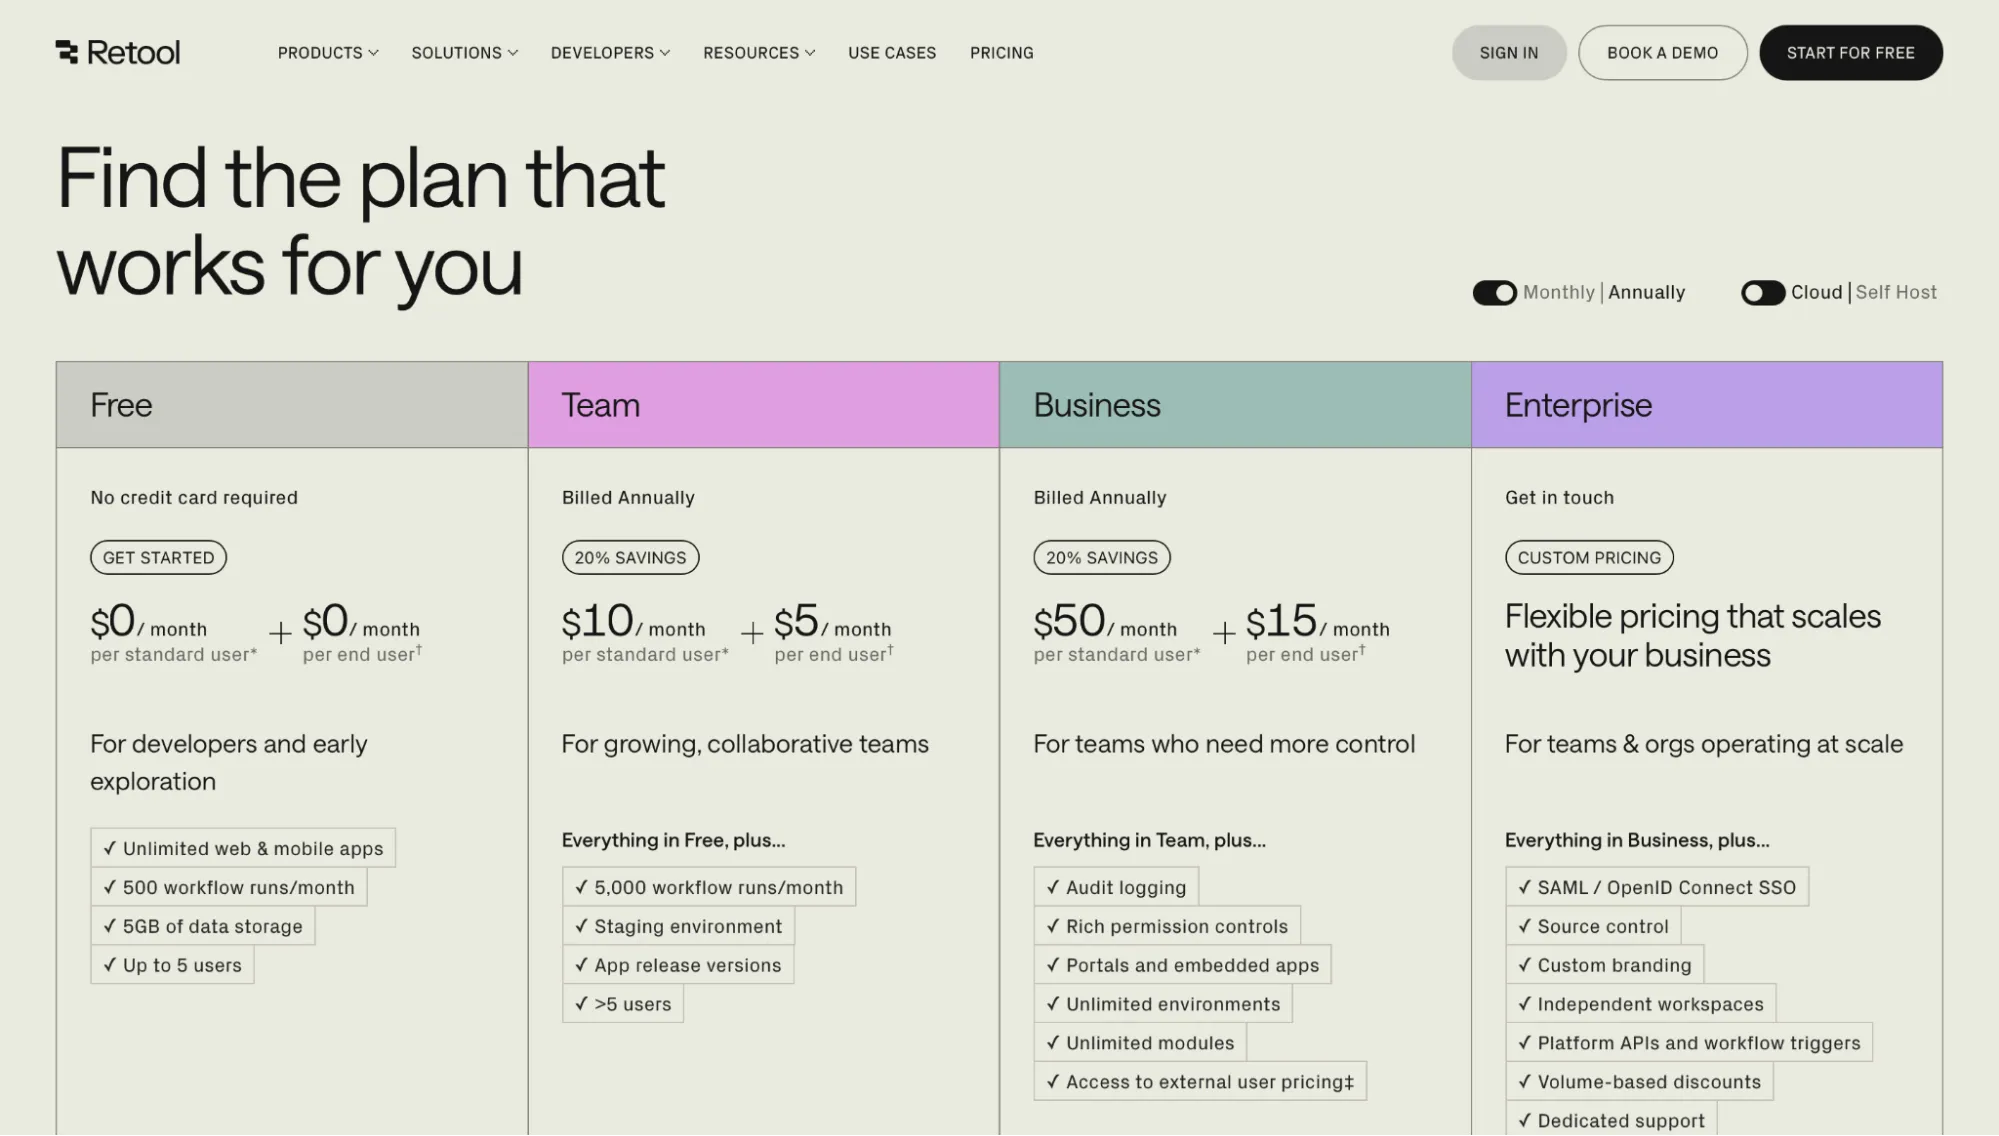Click 'For growing, collaborative teams' description
Image resolution: width=1999 pixels, height=1136 pixels.
click(x=745, y=745)
